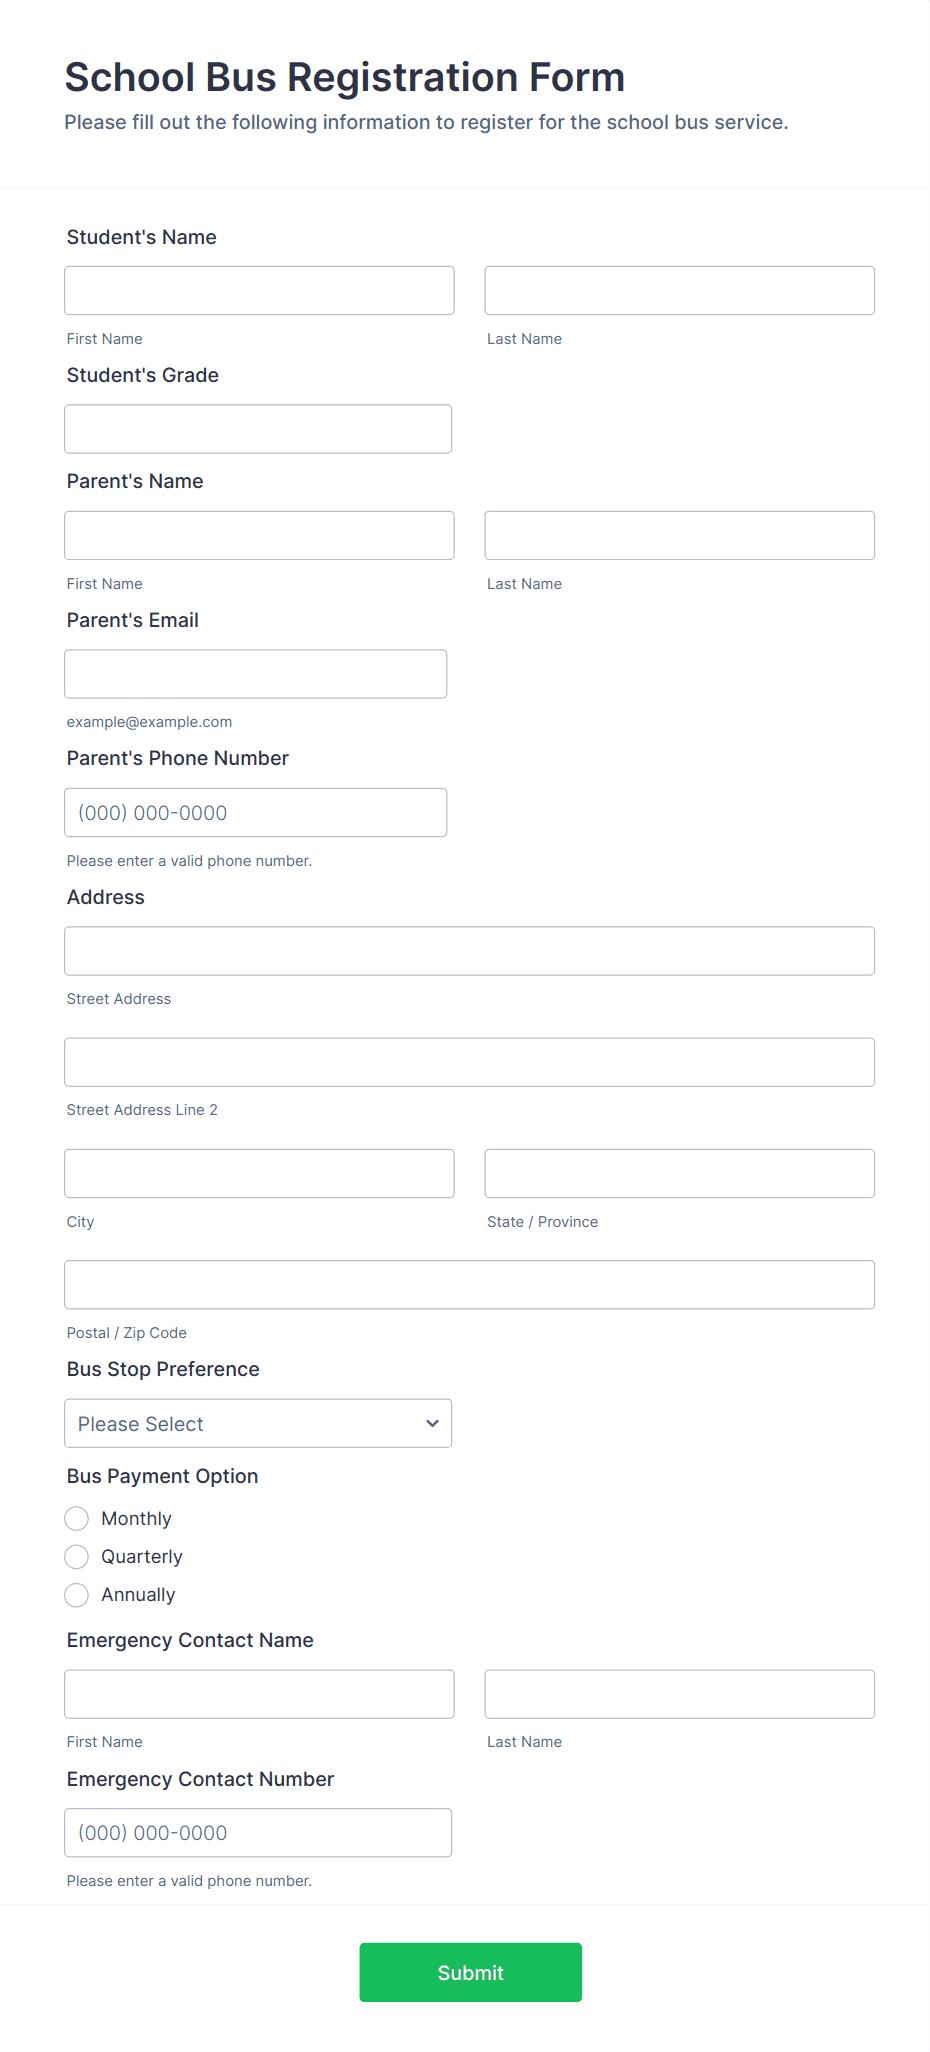This screenshot has height=2052, width=930.
Task: Select the Quarterly payment option
Action: click(76, 1556)
